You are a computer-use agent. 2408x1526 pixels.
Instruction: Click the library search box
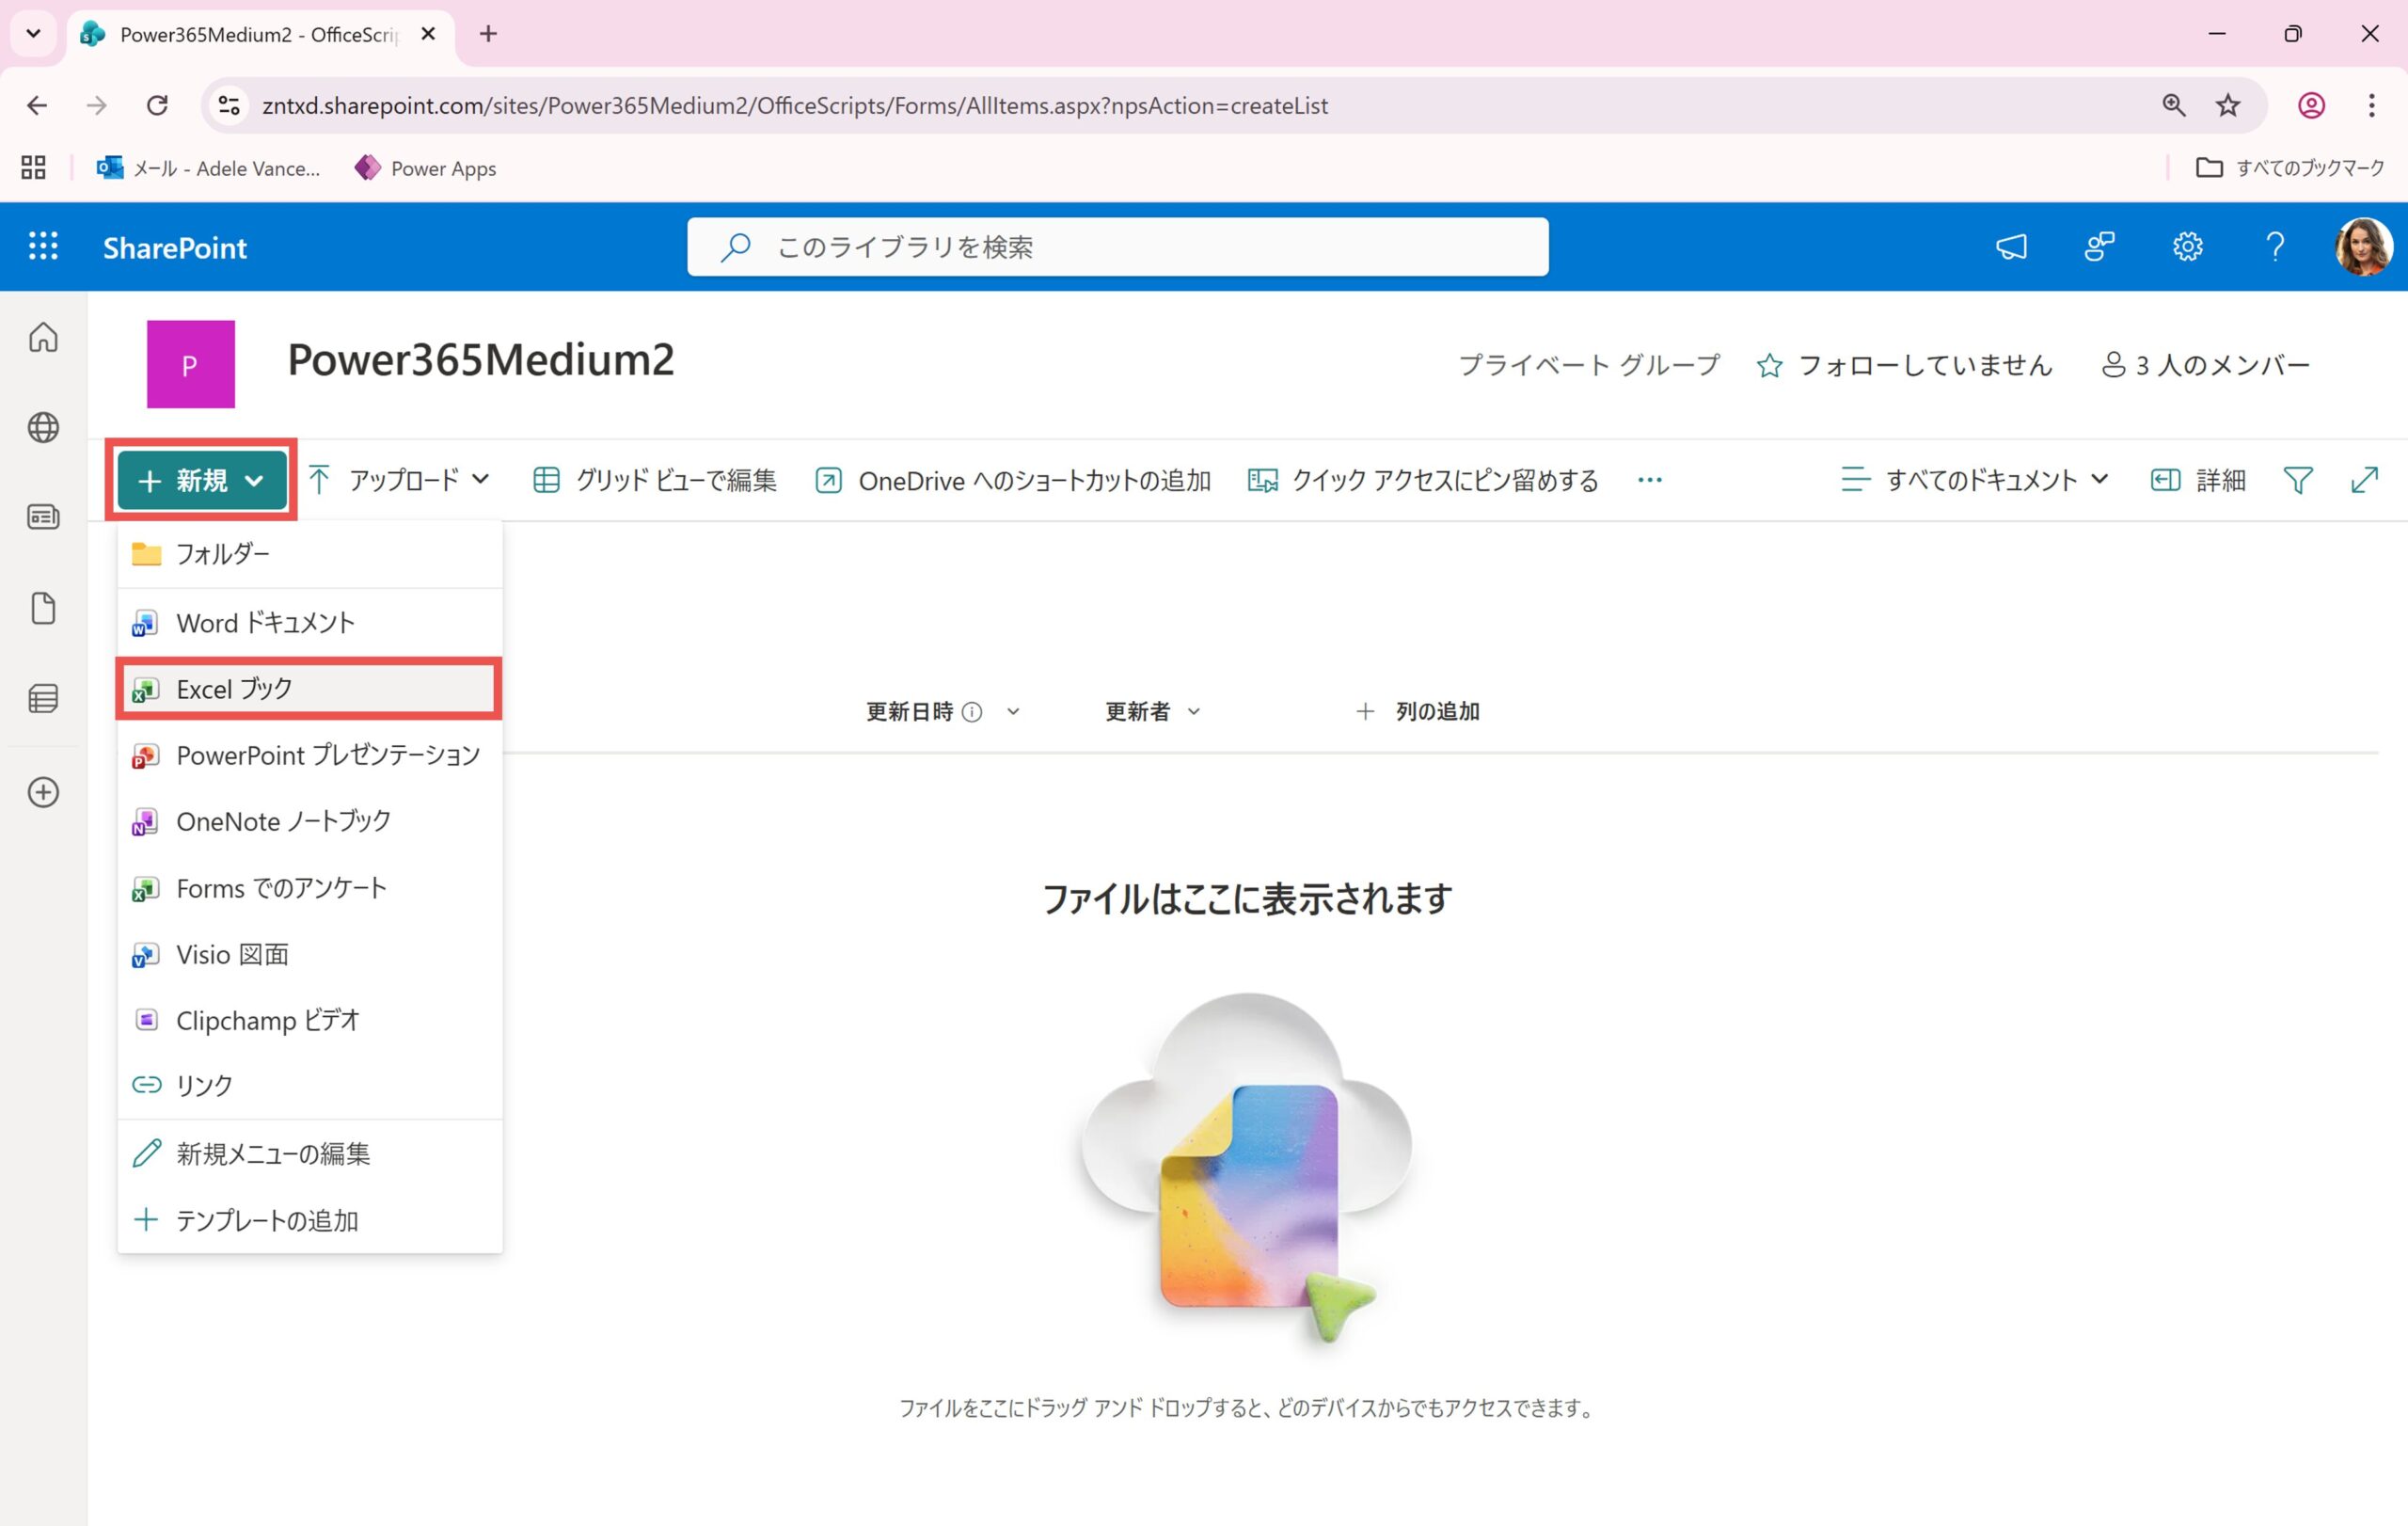(x=1118, y=246)
